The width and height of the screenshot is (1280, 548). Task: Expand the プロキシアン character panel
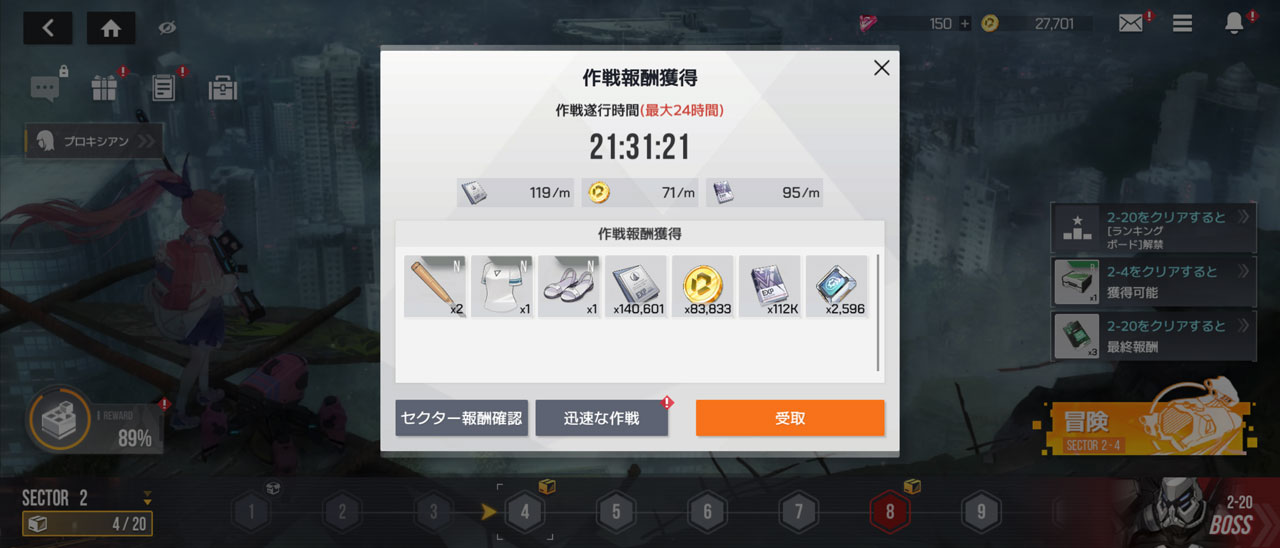click(x=92, y=141)
